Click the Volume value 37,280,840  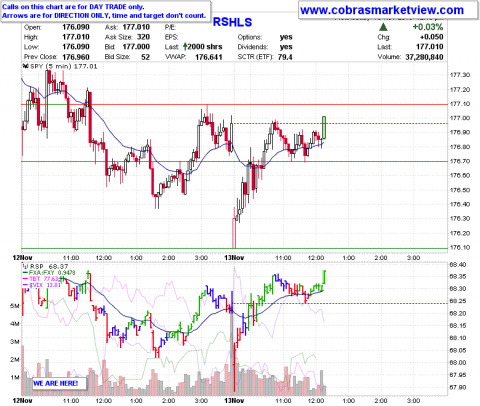pos(424,57)
